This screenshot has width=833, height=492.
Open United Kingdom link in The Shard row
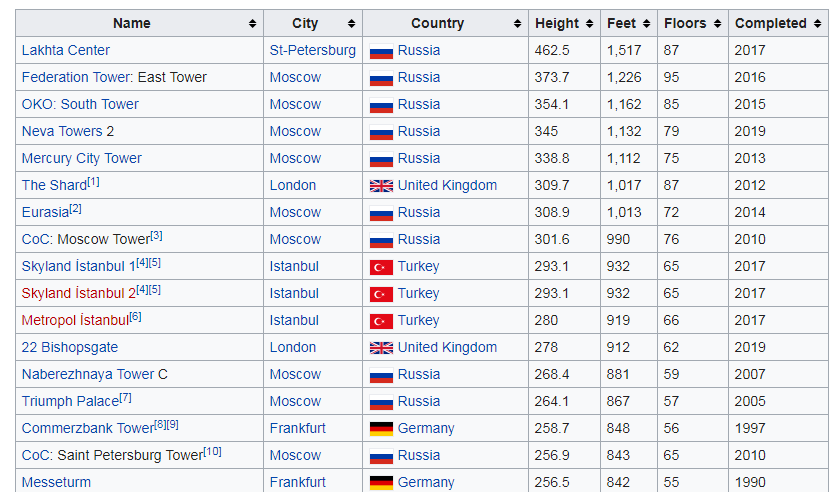coord(447,185)
